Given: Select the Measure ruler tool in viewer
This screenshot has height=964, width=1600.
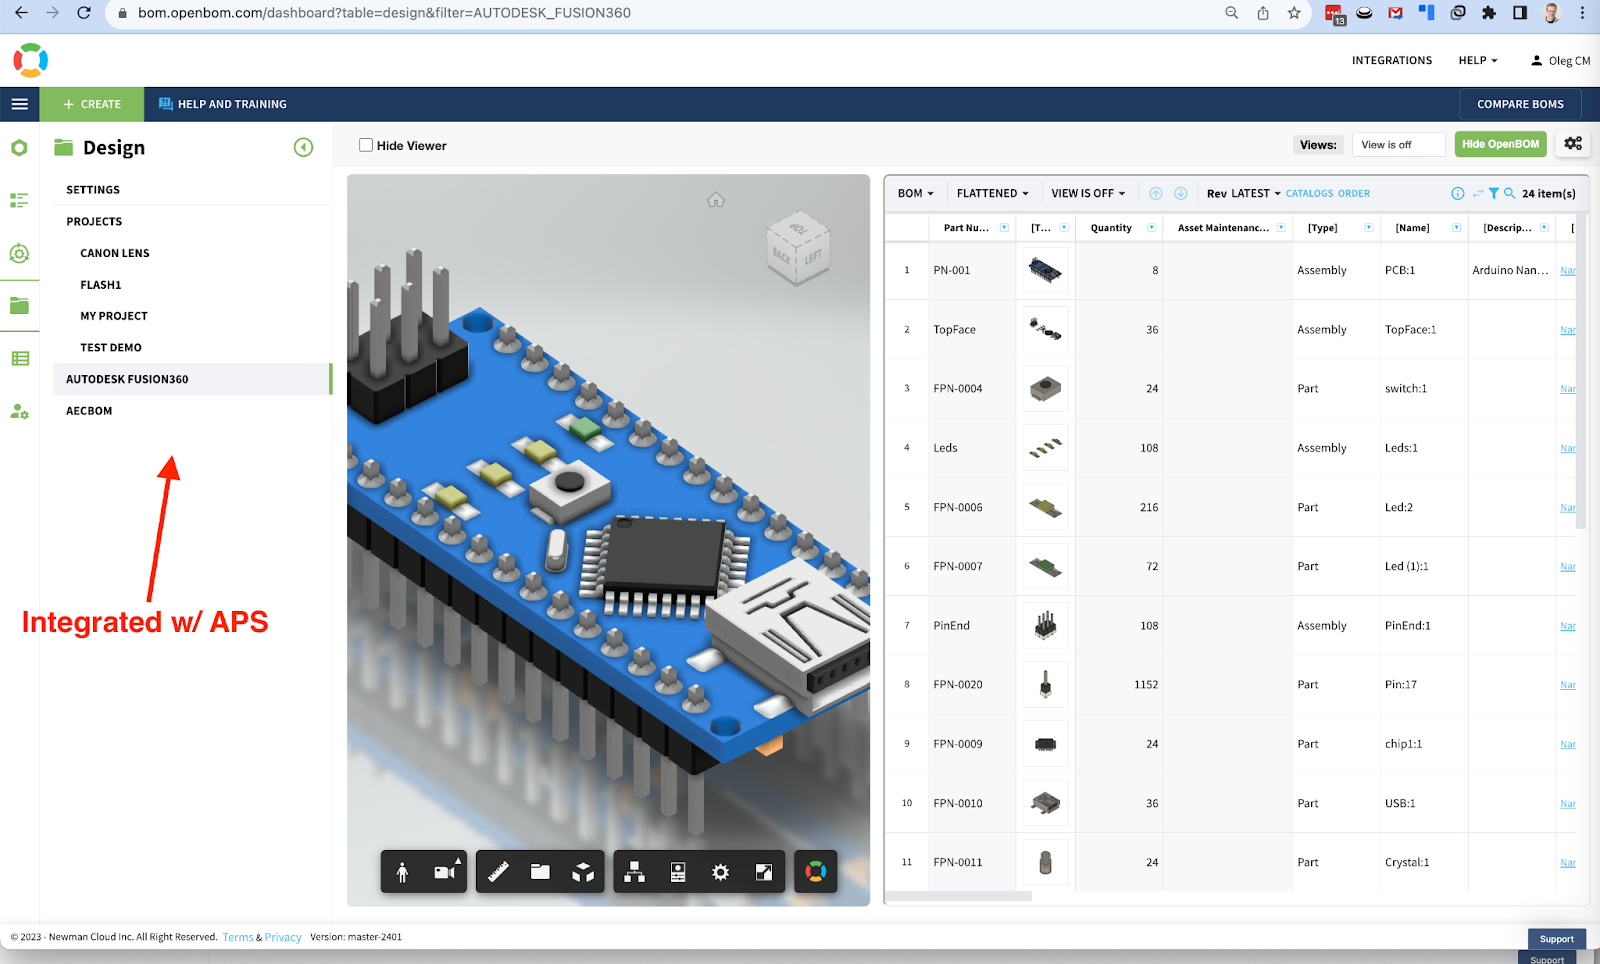Looking at the screenshot, I should tap(498, 872).
